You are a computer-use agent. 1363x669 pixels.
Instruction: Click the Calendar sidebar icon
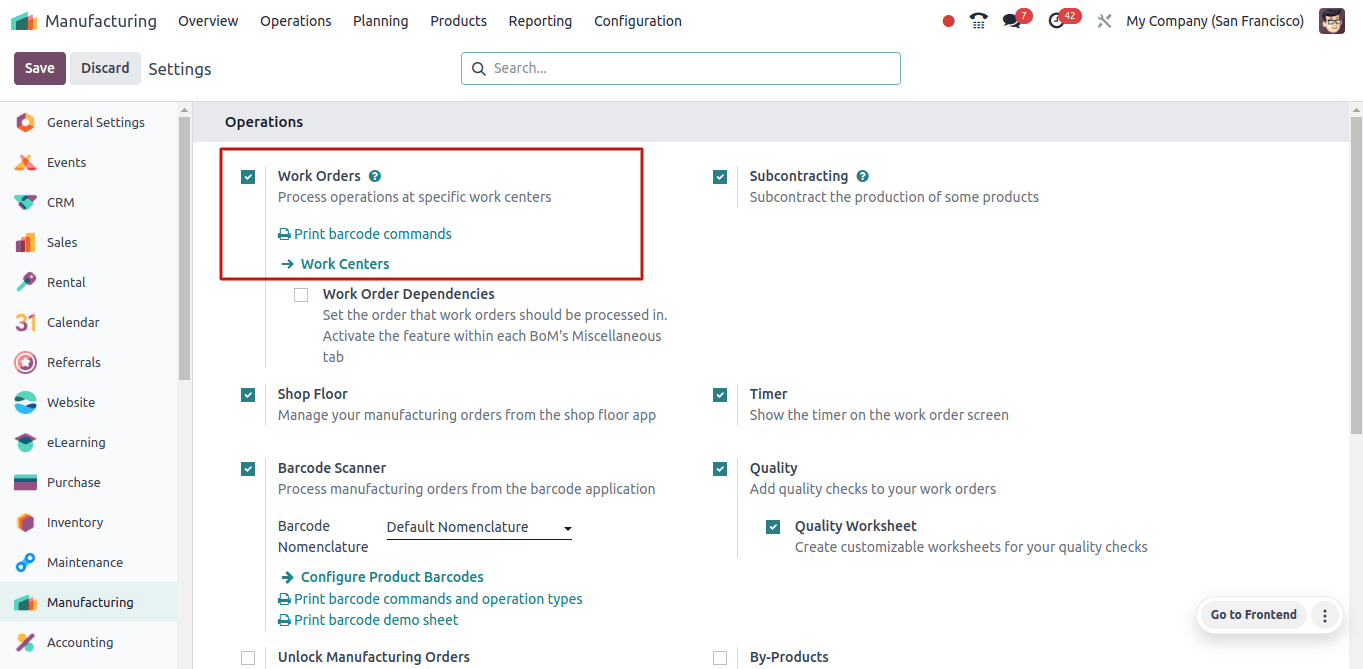coord(26,322)
